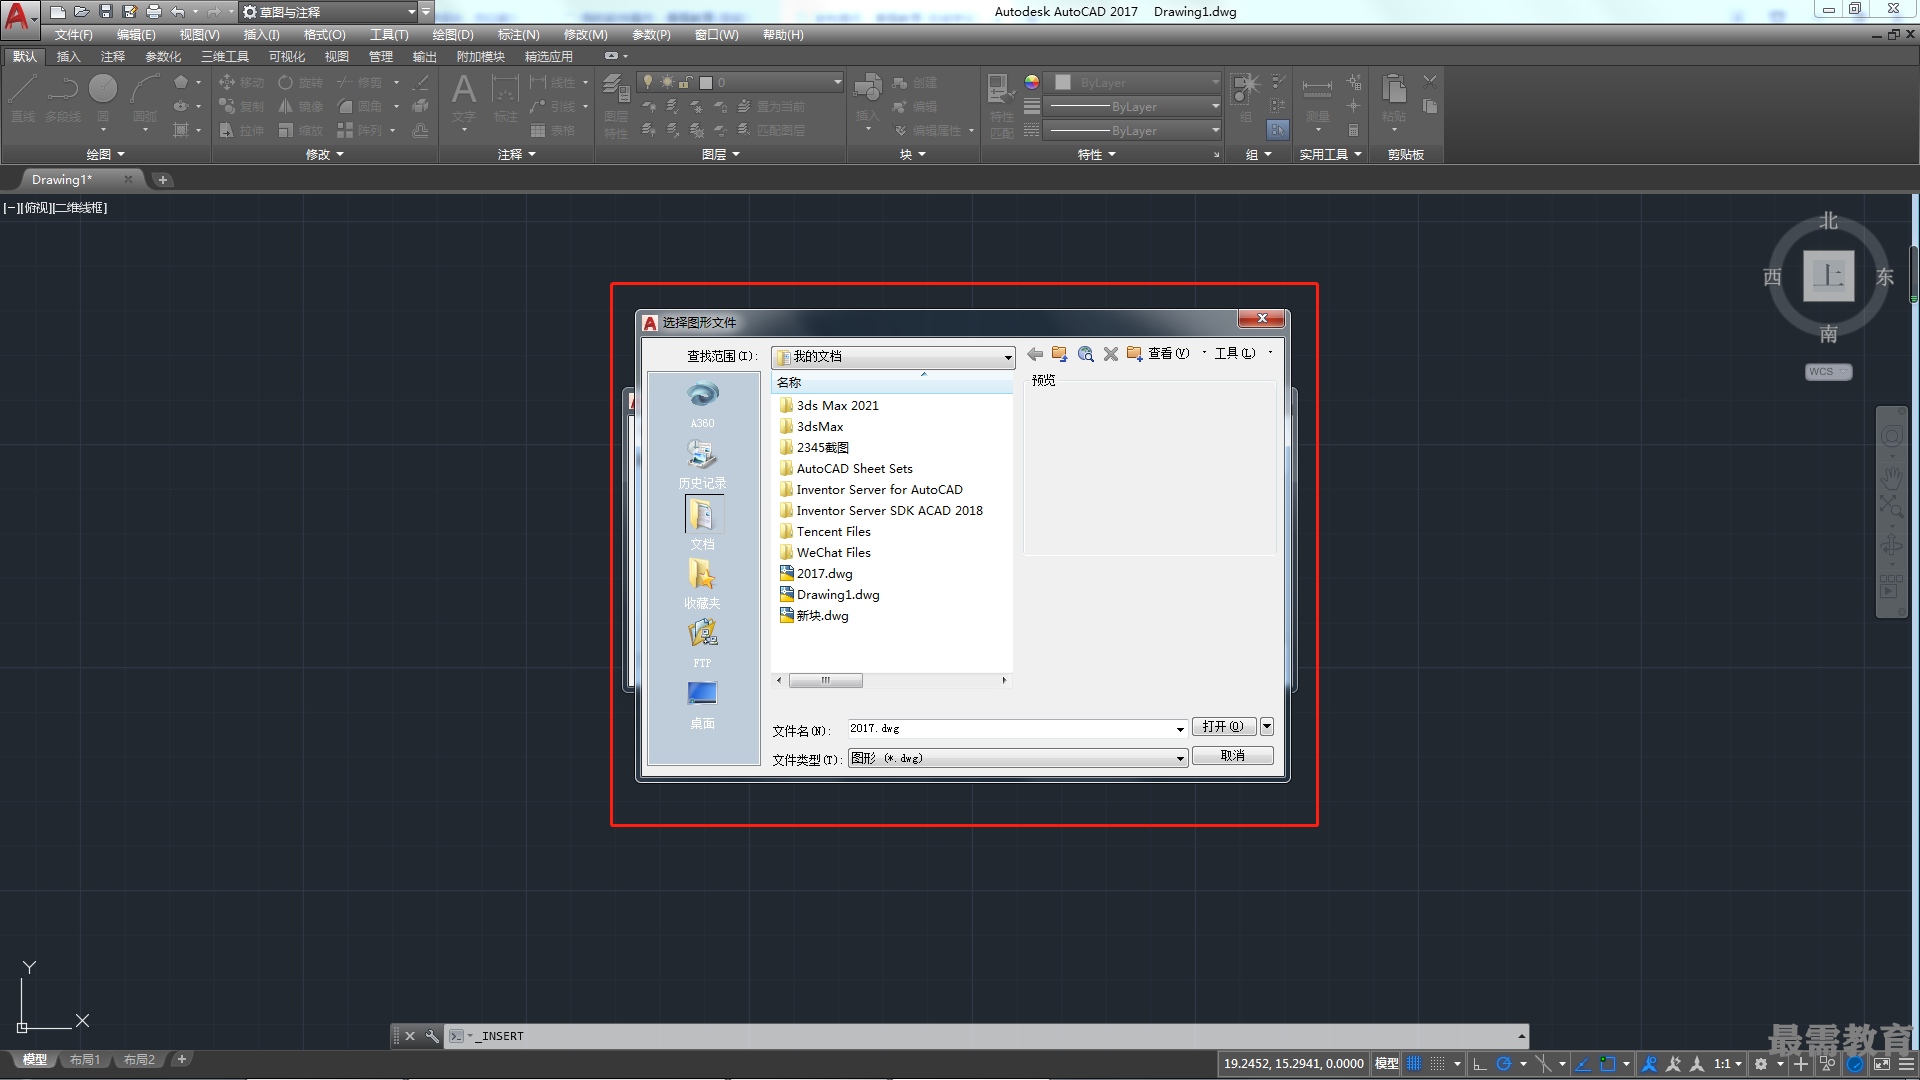The image size is (1920, 1080).
Task: Click the Undo arrow icon
Action: (178, 12)
